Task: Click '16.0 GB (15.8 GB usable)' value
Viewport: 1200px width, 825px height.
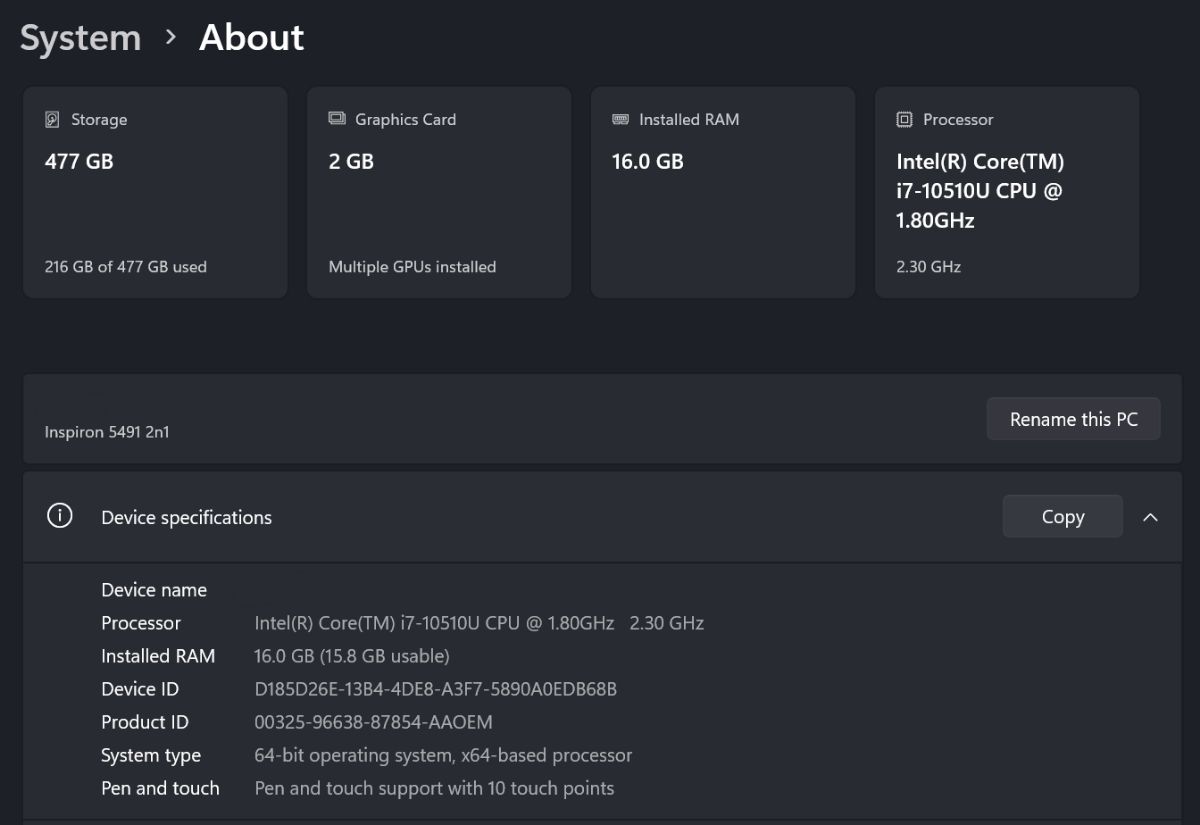Action: 352,656
